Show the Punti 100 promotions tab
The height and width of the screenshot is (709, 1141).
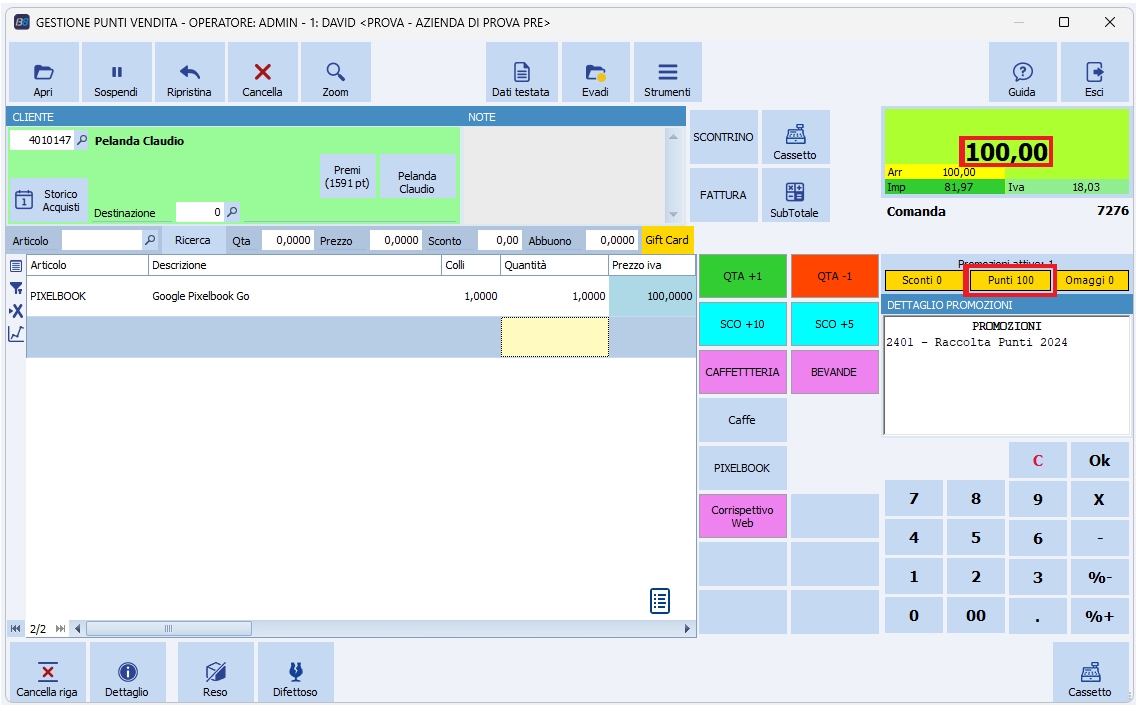[x=1011, y=280]
